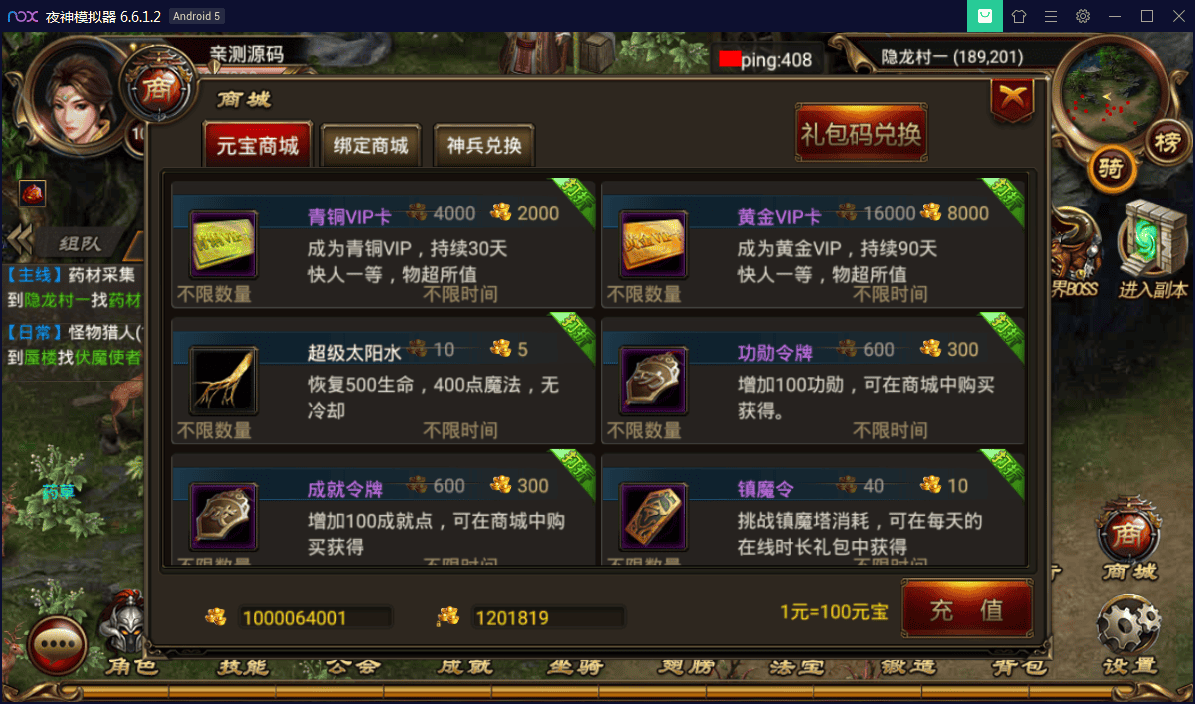
Task: Close the 商城 shop window
Action: point(1011,98)
